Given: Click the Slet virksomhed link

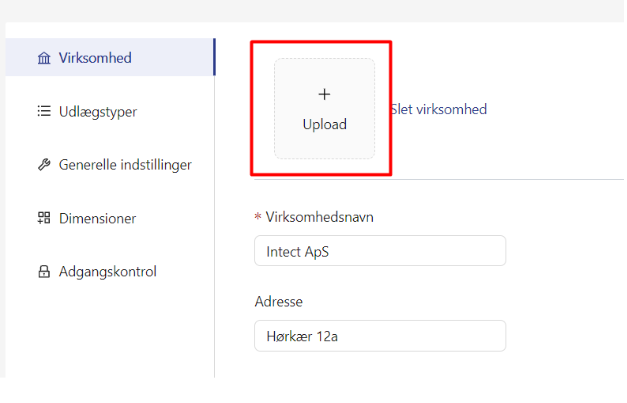Looking at the screenshot, I should 439,109.
